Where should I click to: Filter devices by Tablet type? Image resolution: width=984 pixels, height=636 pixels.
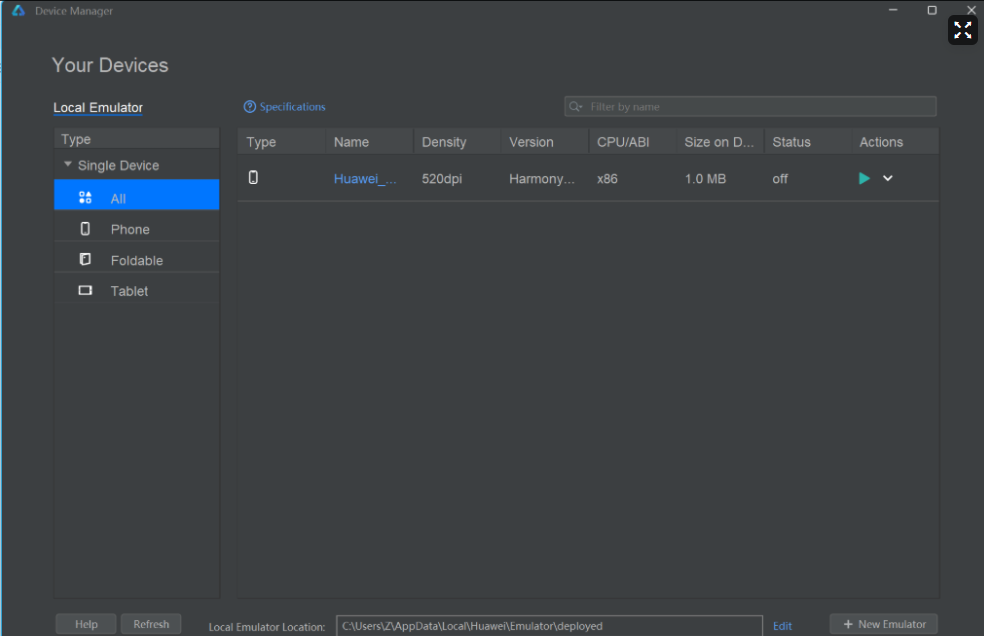click(x=136, y=291)
